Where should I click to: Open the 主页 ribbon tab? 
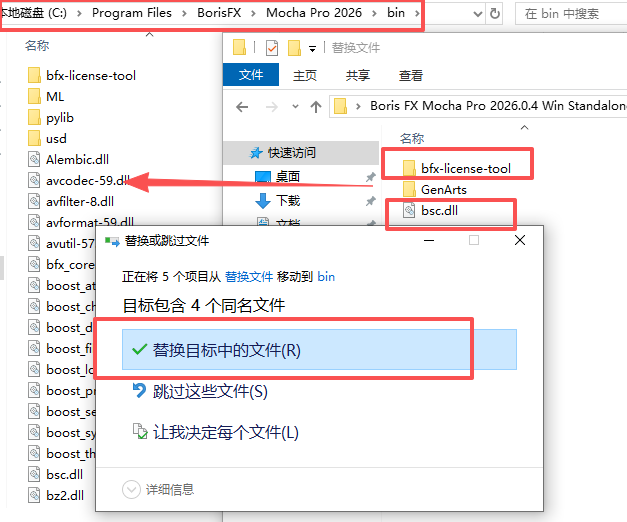305,75
